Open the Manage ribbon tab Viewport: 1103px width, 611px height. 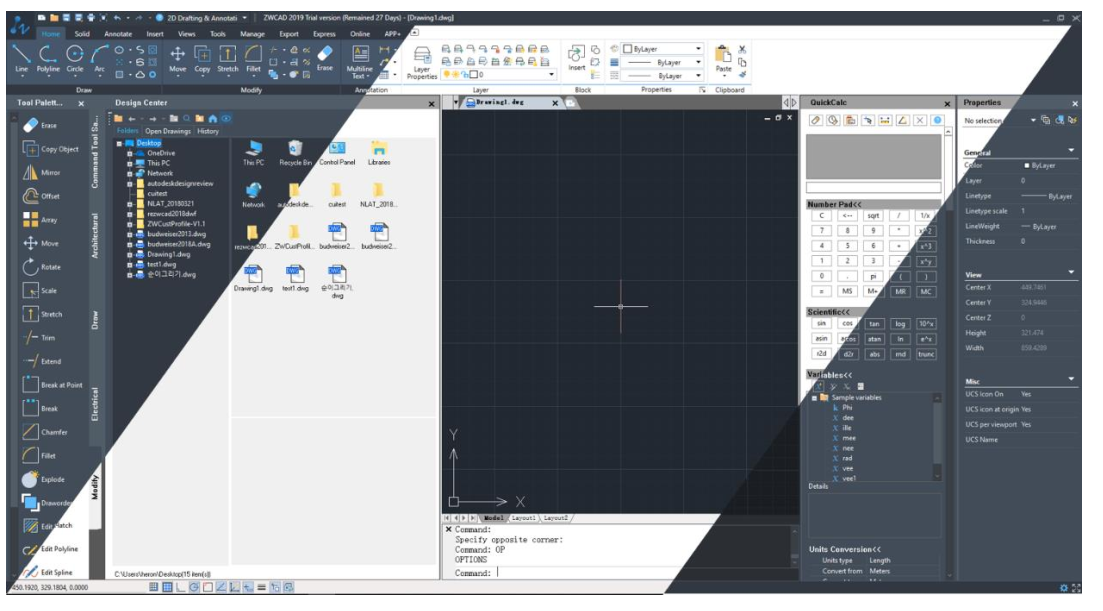point(253,34)
